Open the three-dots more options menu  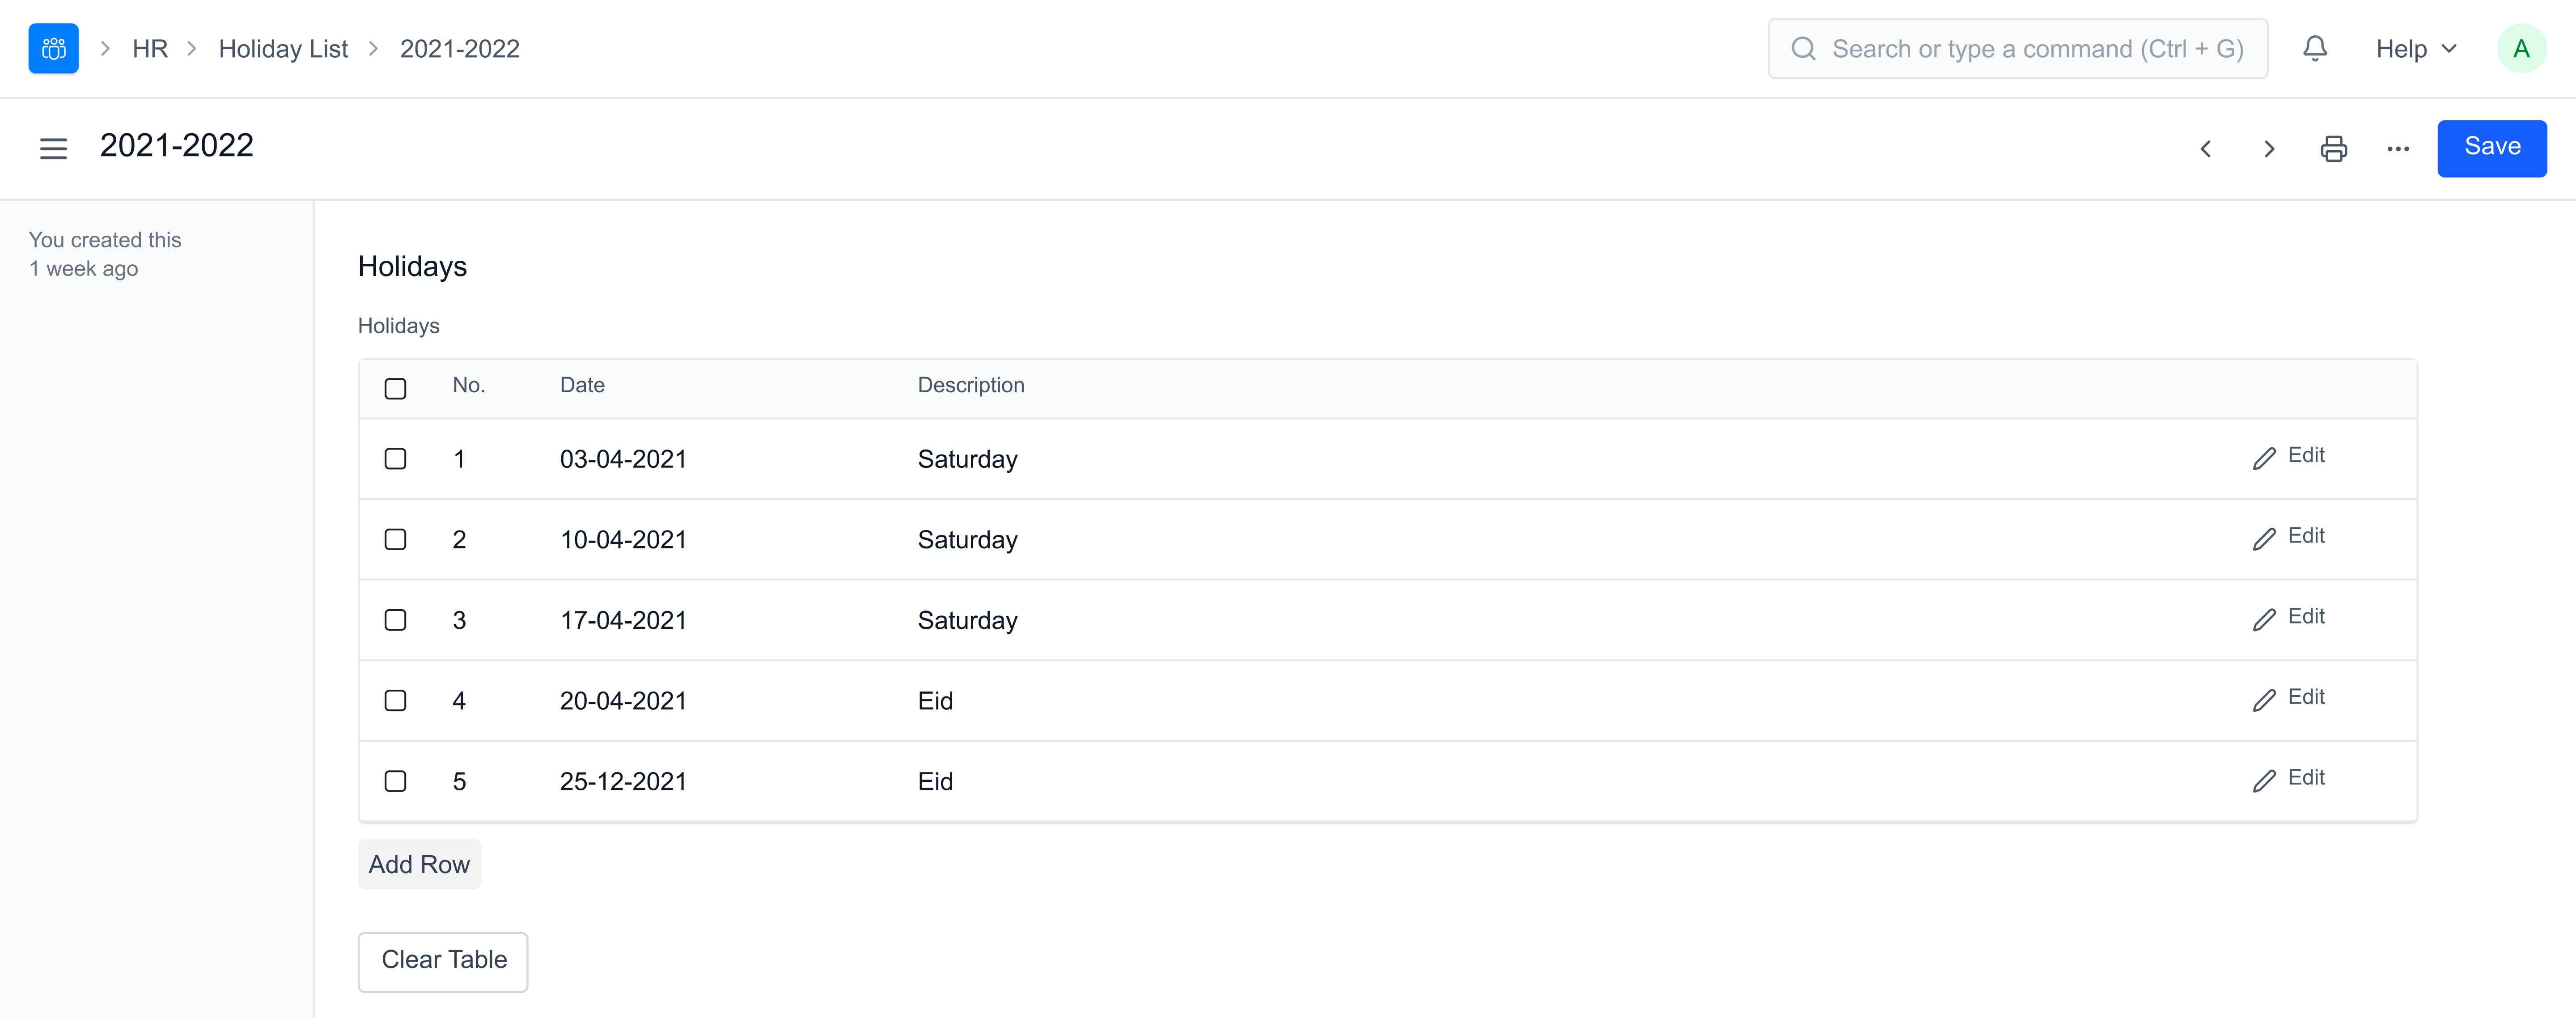point(2397,149)
